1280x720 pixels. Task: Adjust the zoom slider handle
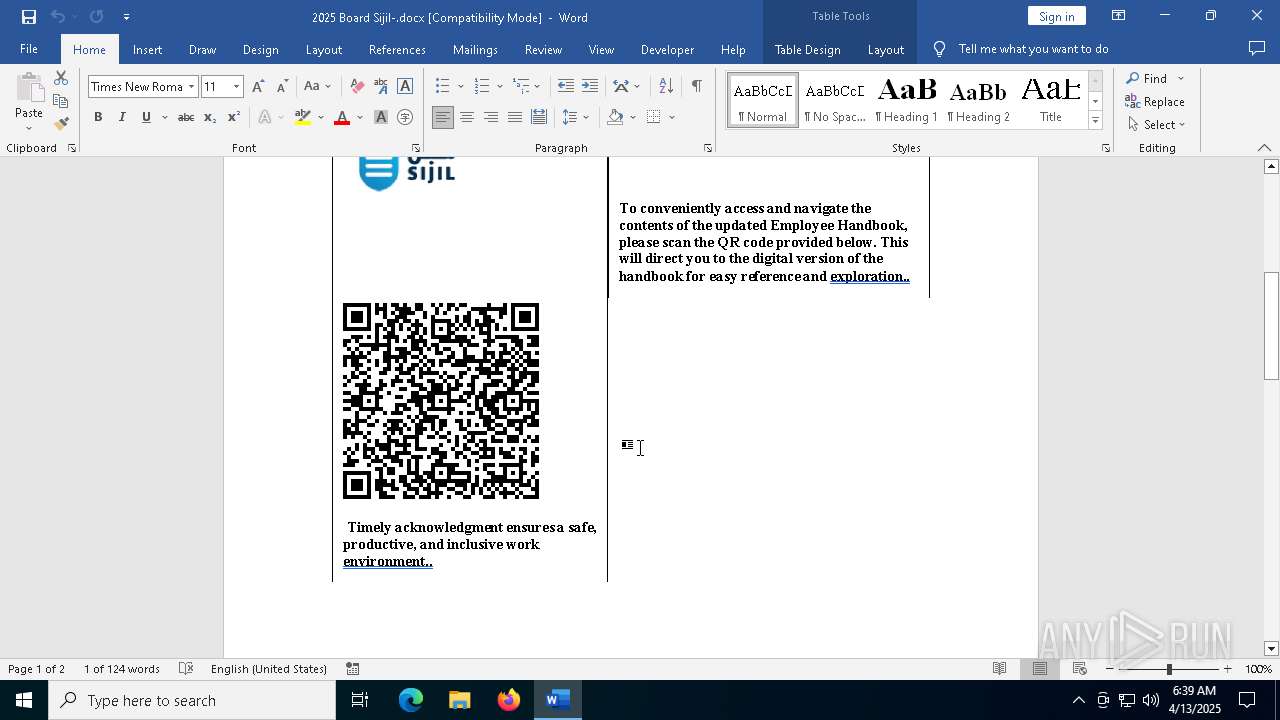[1169, 669]
